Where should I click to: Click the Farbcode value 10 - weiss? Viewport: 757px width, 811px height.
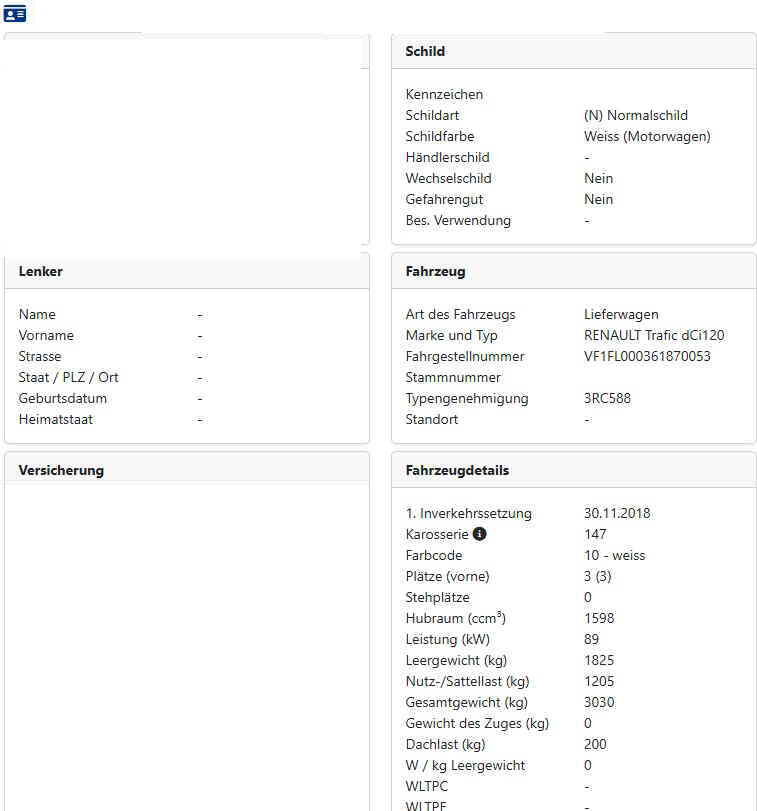point(614,555)
